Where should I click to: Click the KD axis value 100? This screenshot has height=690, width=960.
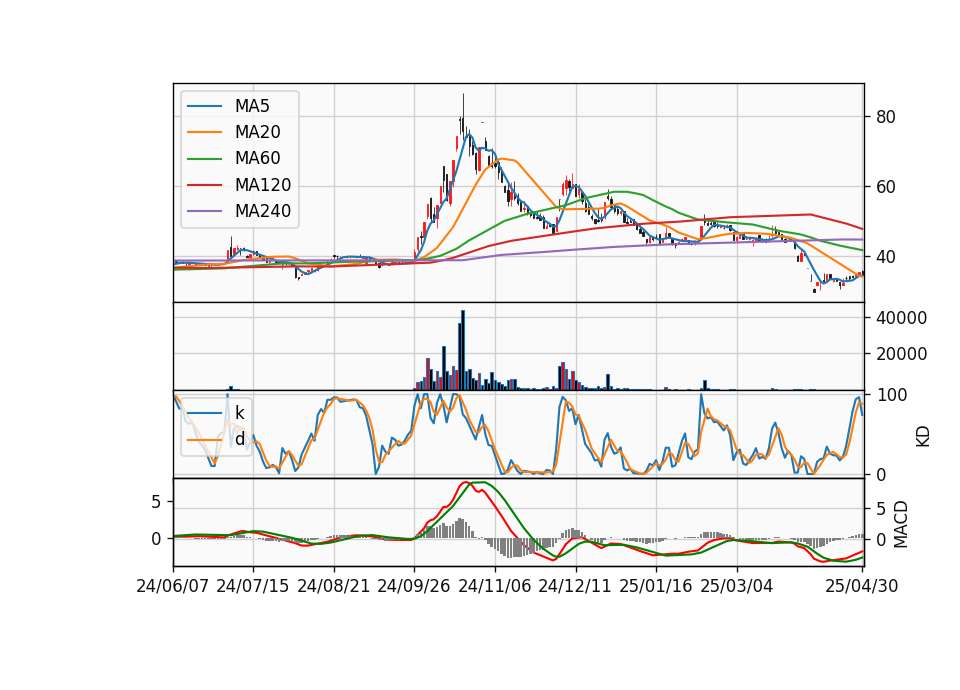coord(892,395)
